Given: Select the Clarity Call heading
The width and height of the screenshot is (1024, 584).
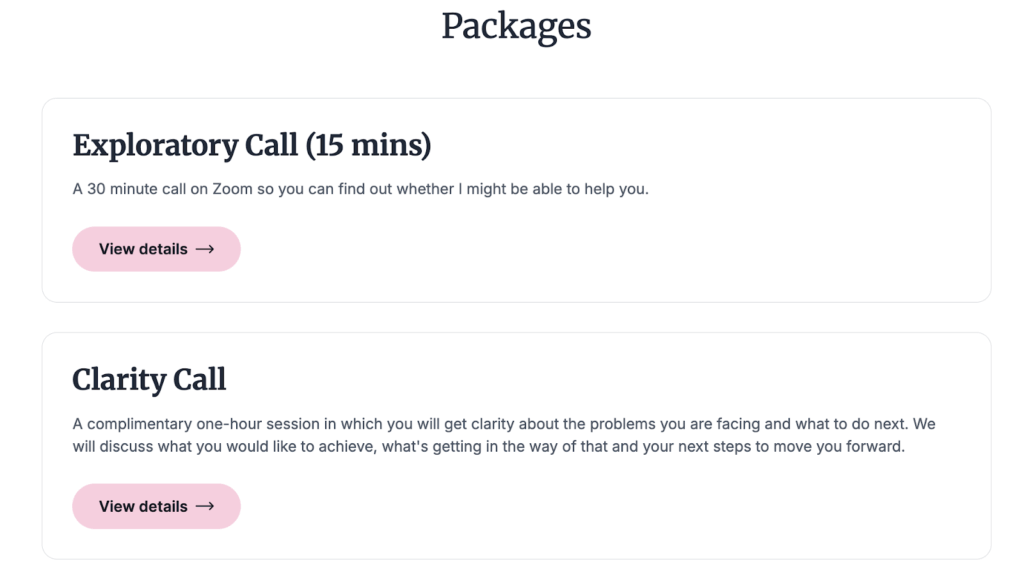Looking at the screenshot, I should tap(148, 381).
